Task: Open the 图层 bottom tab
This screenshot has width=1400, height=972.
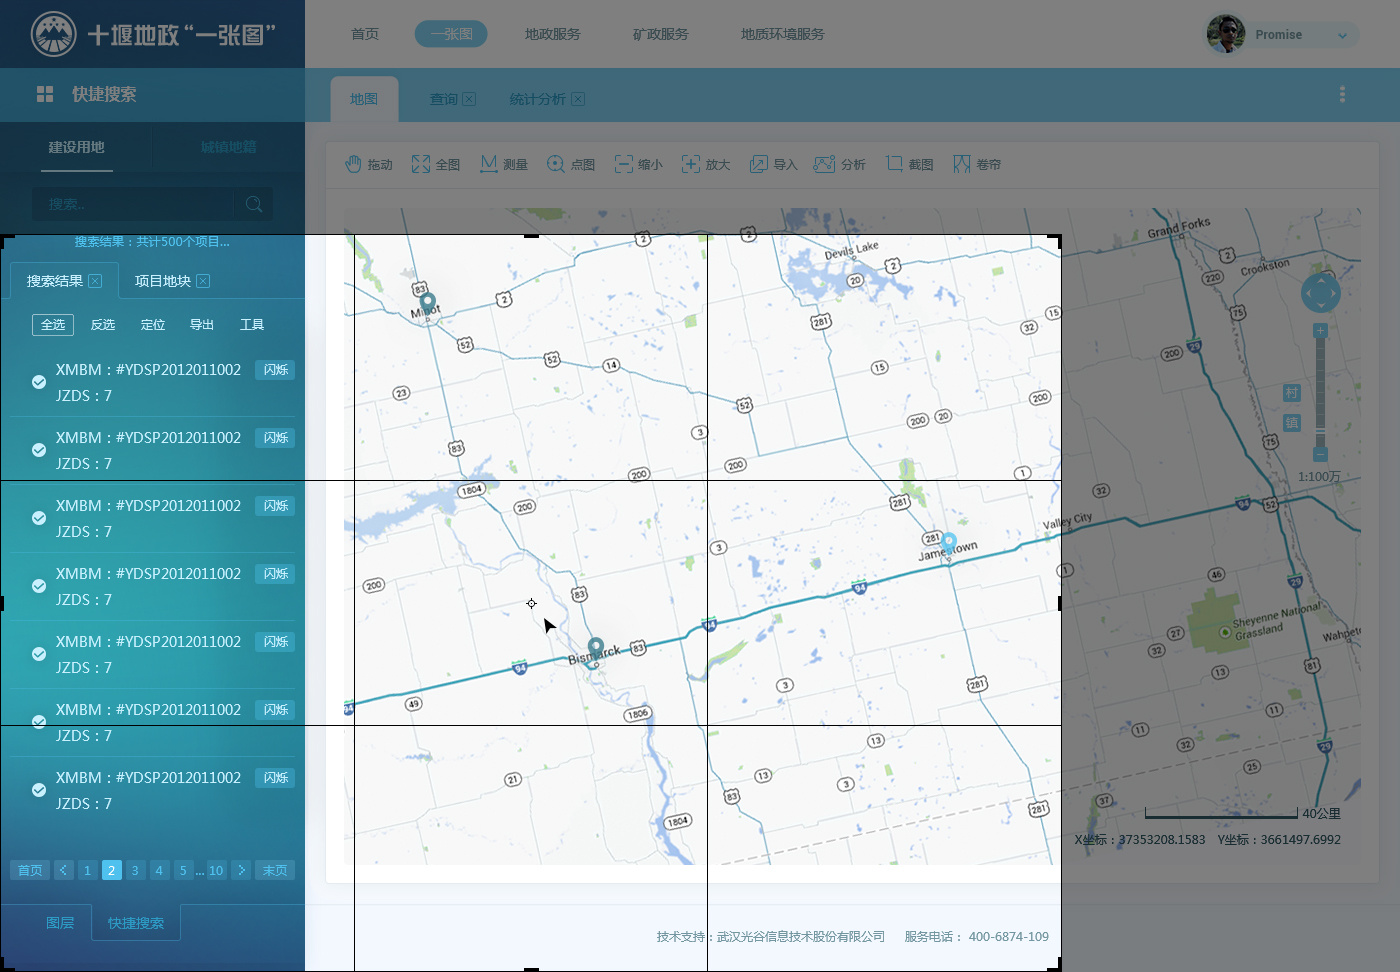Action: pos(60,923)
